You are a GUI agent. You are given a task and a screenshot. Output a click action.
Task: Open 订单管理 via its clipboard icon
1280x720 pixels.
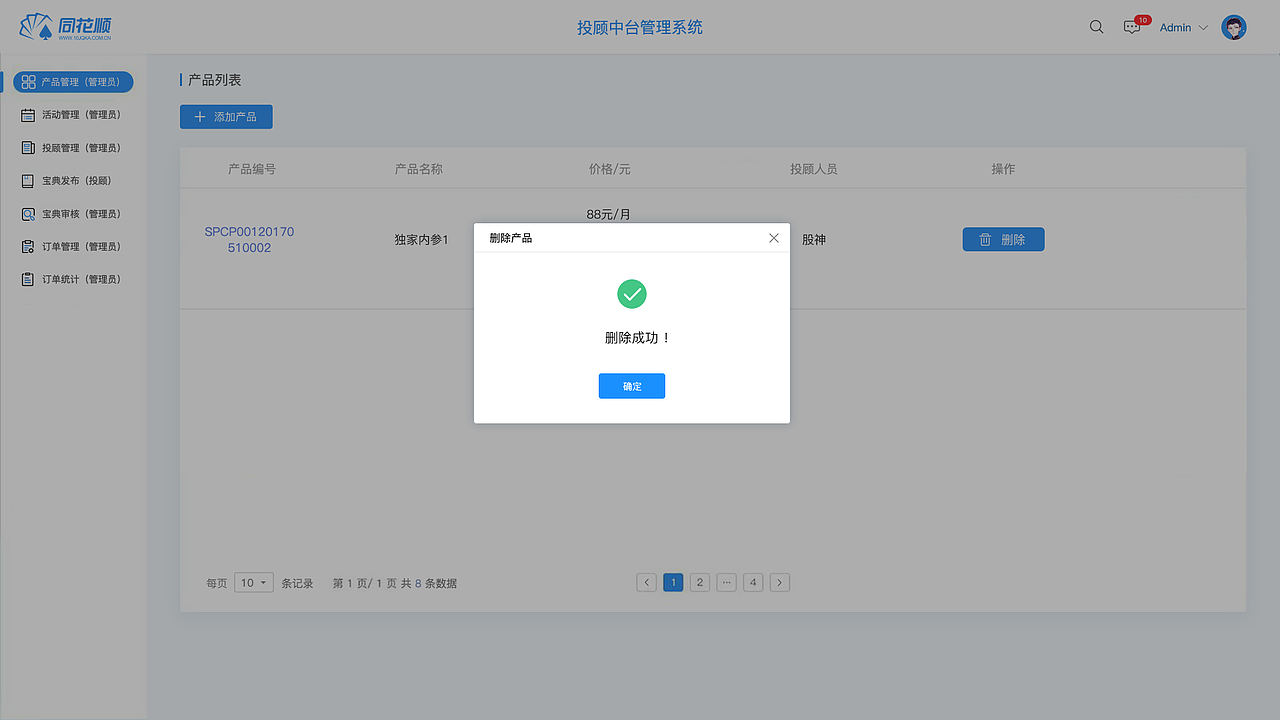[27, 246]
